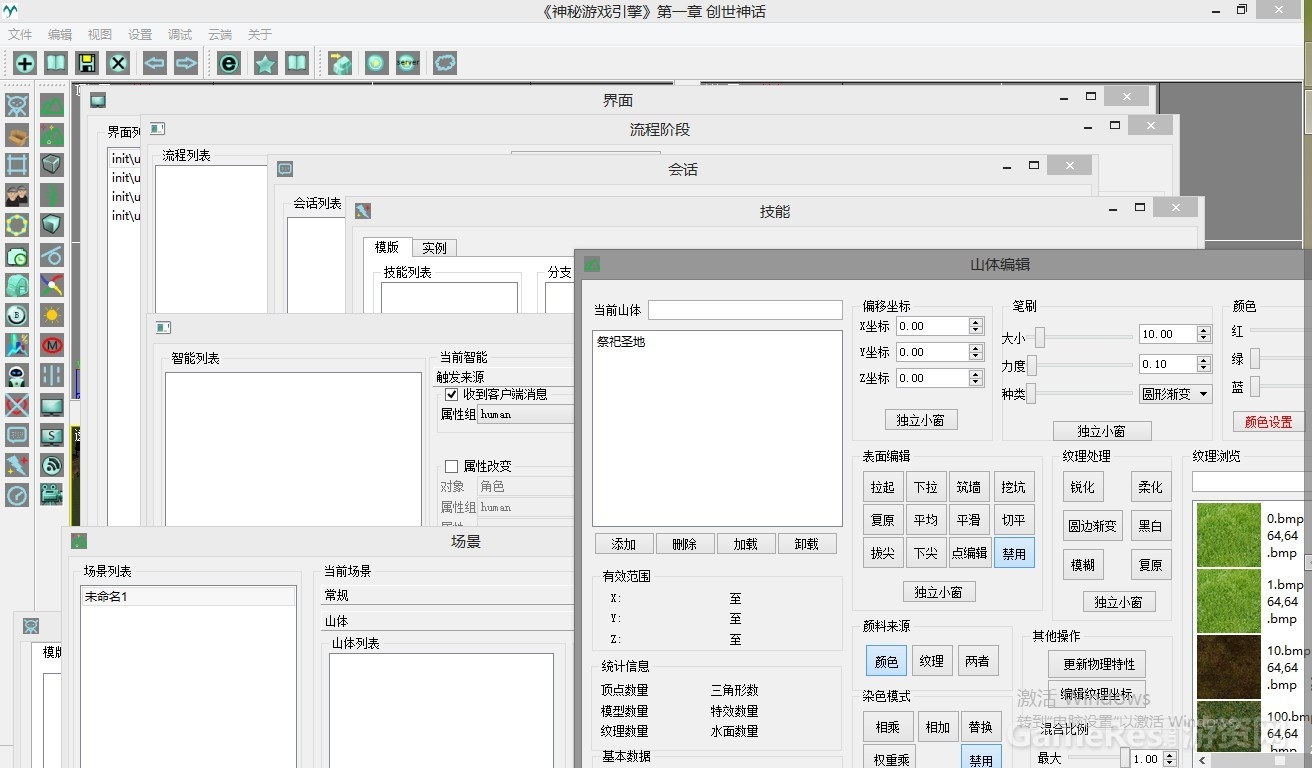Click the cardboard box icon in left sidebar

click(x=17, y=135)
